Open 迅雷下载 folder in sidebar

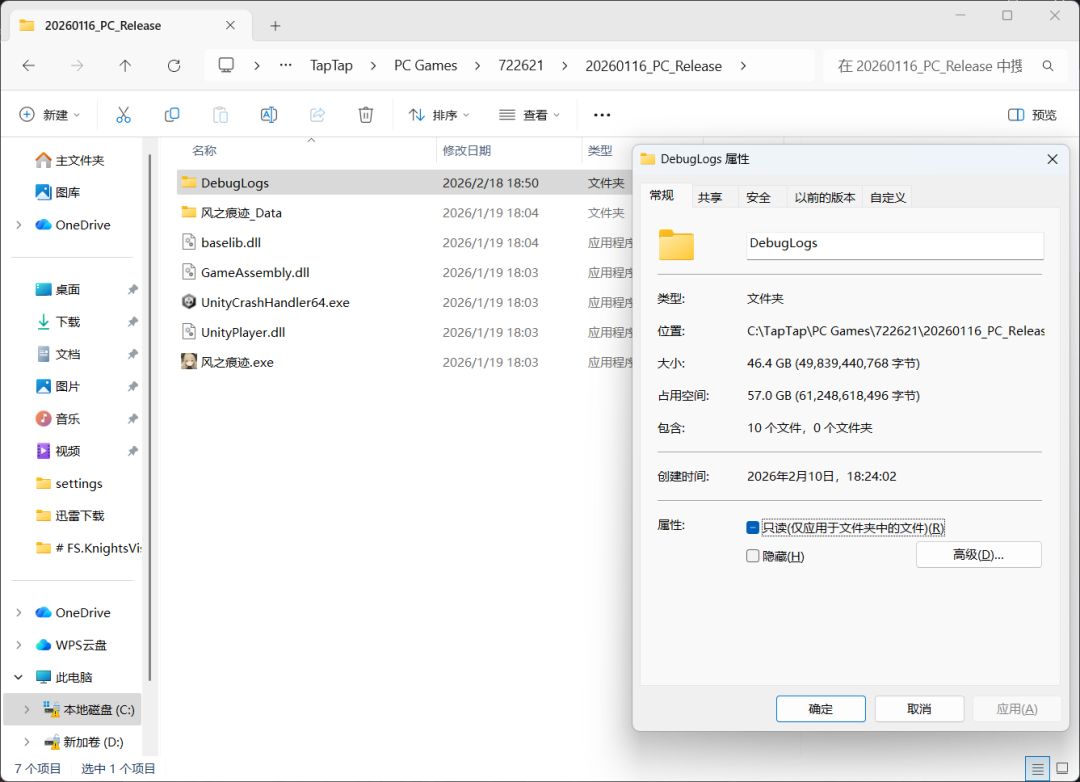(70, 516)
